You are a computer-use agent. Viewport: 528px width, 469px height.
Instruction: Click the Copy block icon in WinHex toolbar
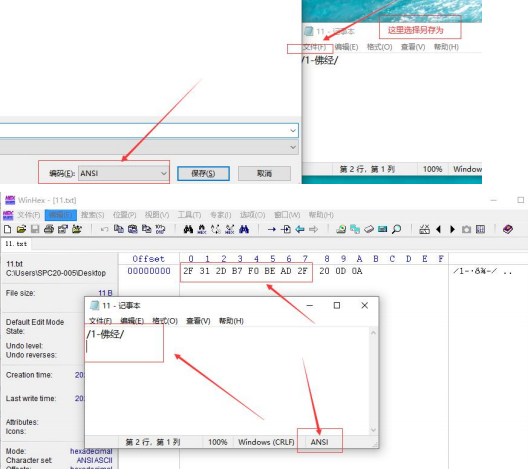coord(119,229)
